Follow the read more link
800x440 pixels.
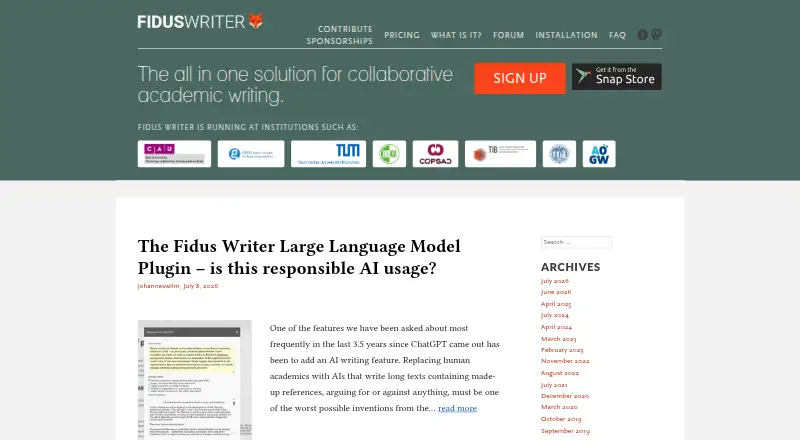pyautogui.click(x=458, y=408)
